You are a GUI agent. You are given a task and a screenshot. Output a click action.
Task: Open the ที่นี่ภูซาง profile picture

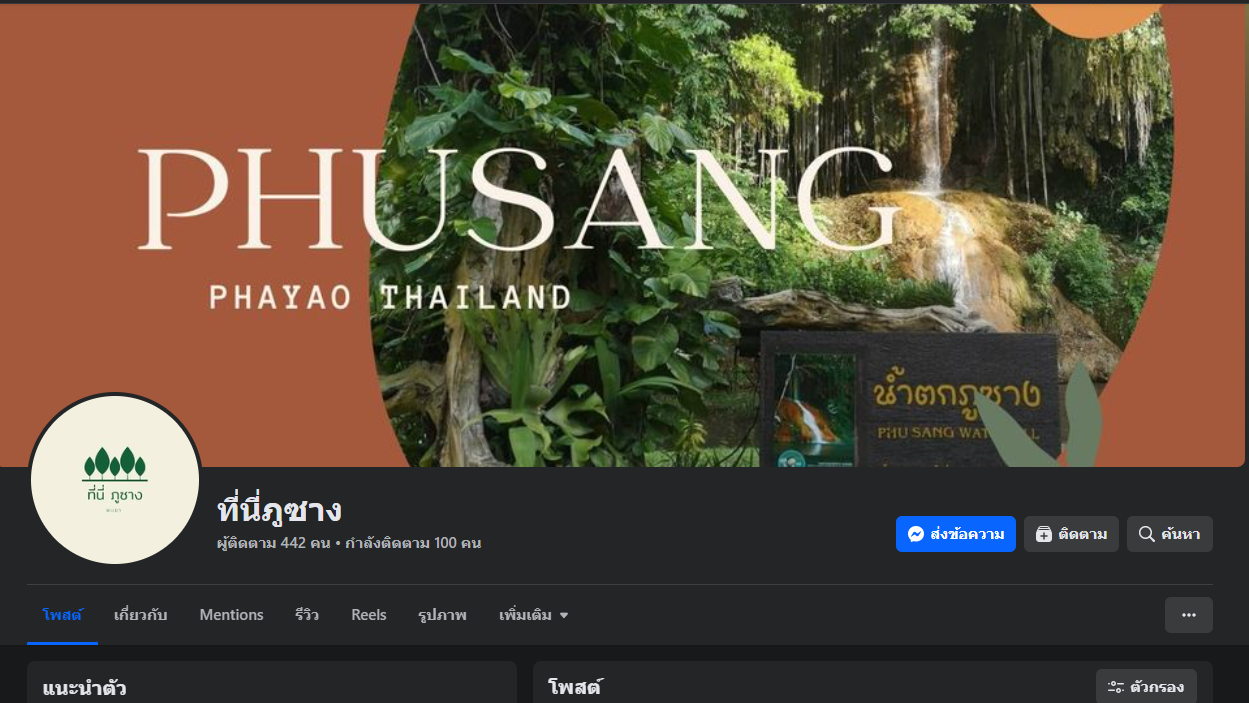pos(115,479)
